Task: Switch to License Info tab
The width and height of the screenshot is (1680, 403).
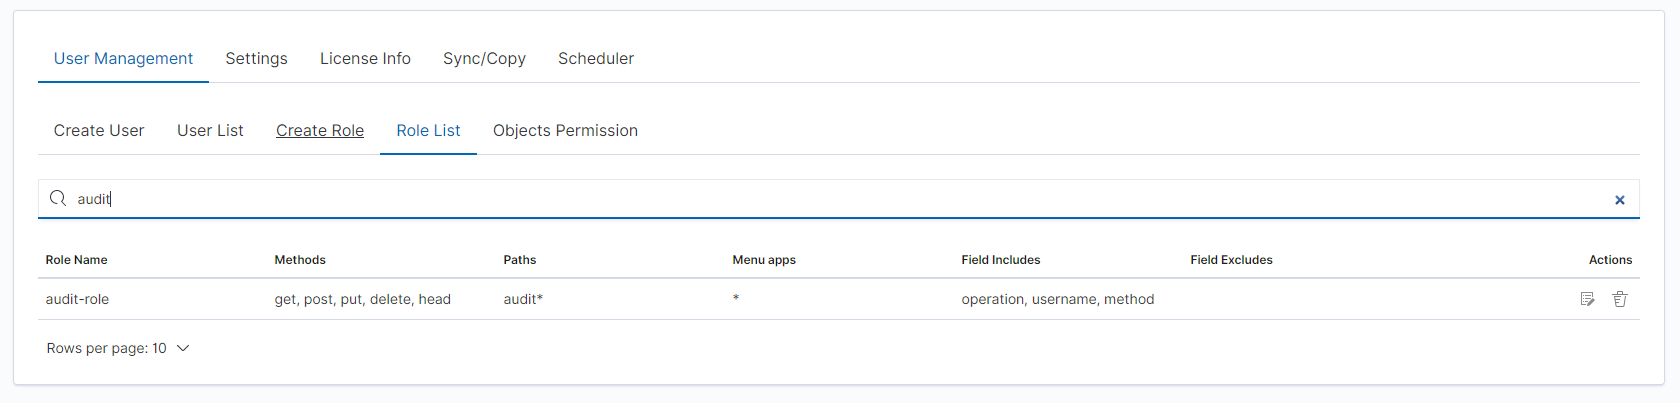Action: point(365,59)
